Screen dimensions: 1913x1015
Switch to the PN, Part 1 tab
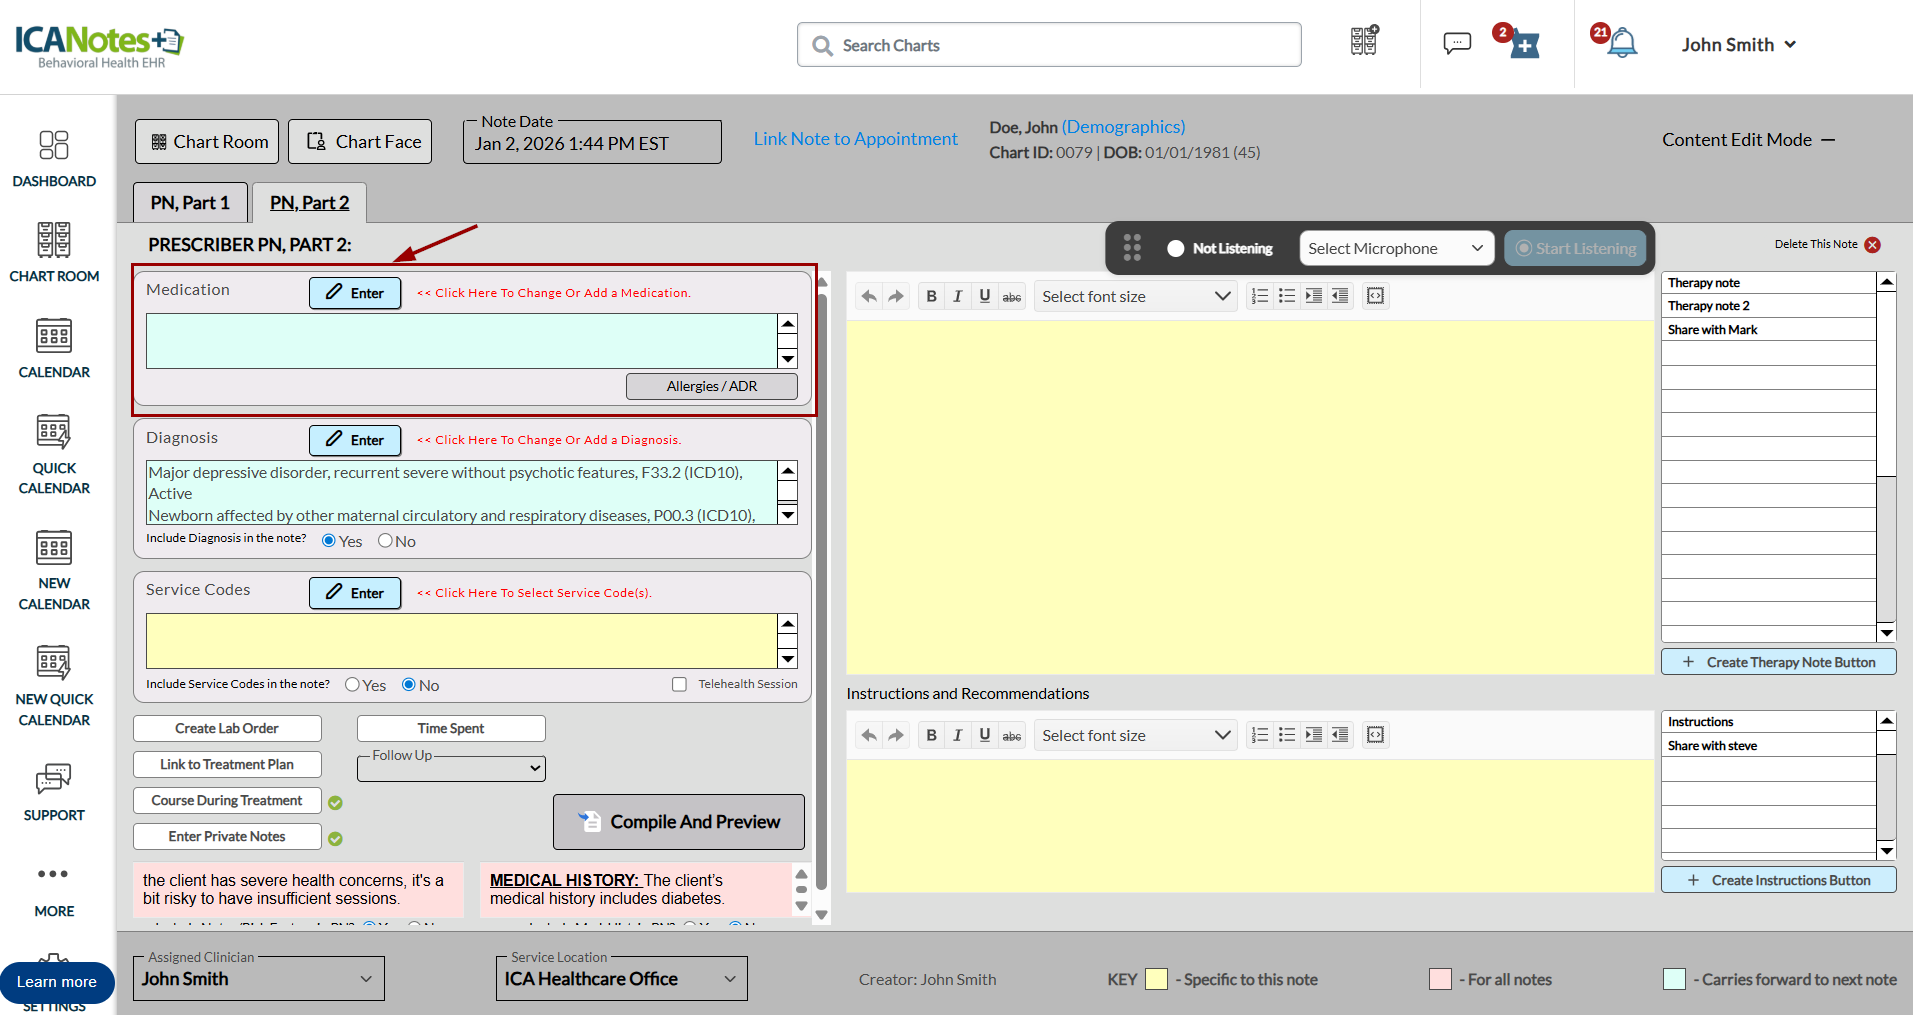click(x=190, y=203)
